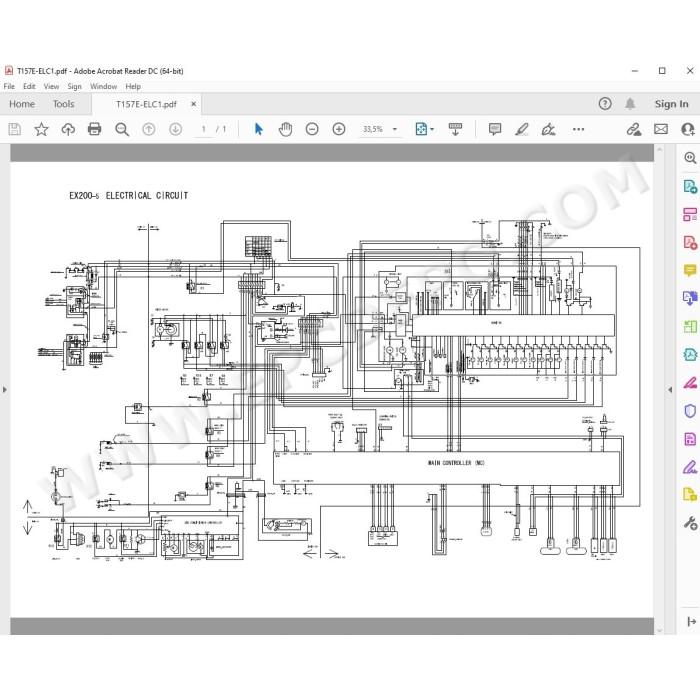
Task: Open the zoom percentage dropdown
Action: 395,129
